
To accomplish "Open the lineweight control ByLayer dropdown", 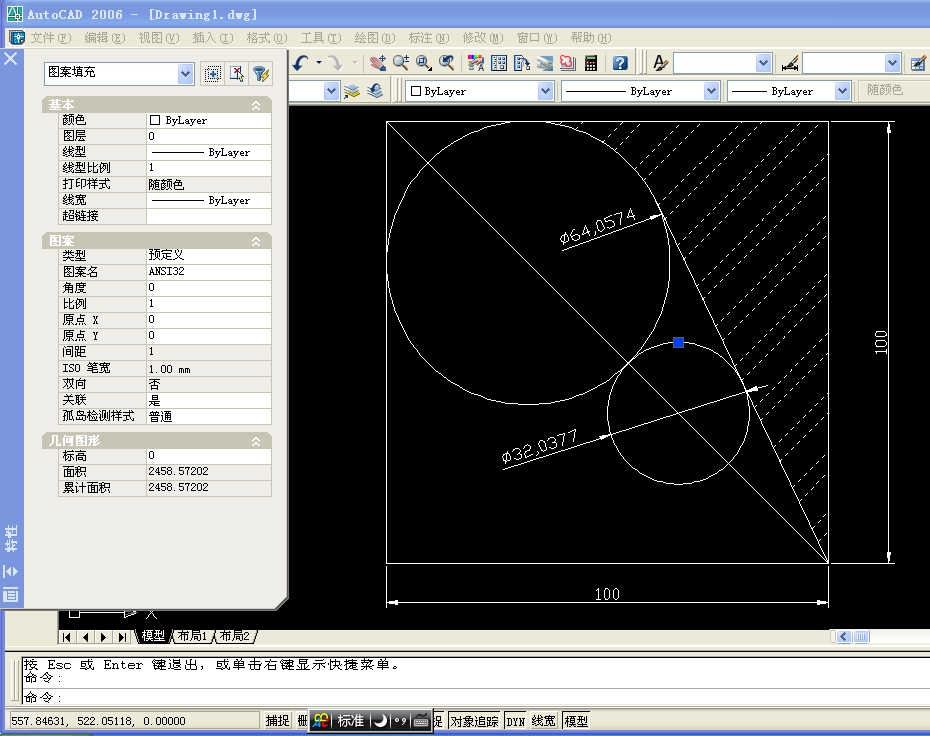I will click(x=842, y=91).
